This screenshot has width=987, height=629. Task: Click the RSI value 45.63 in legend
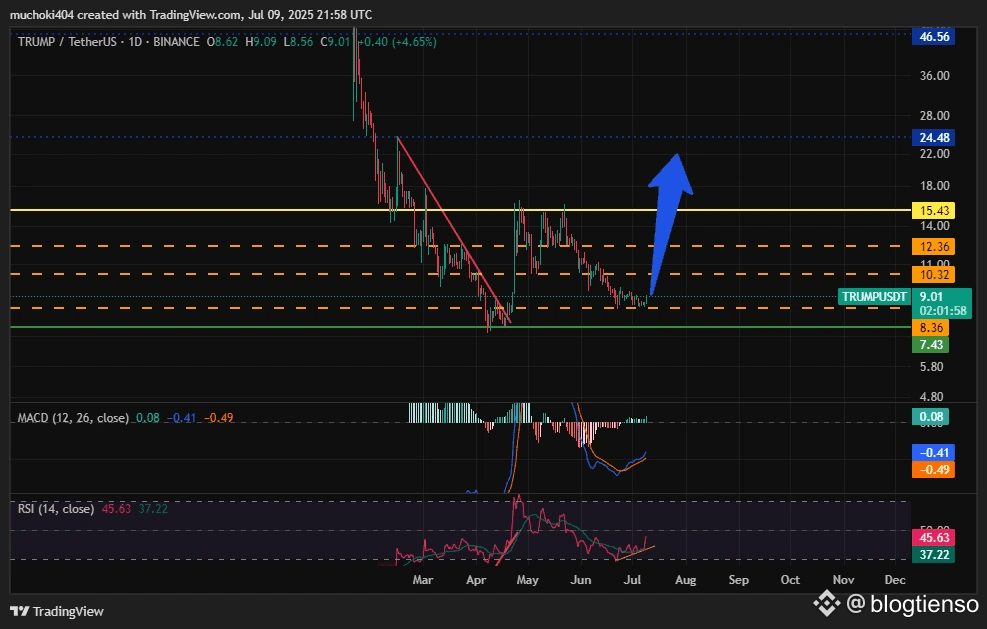116,509
